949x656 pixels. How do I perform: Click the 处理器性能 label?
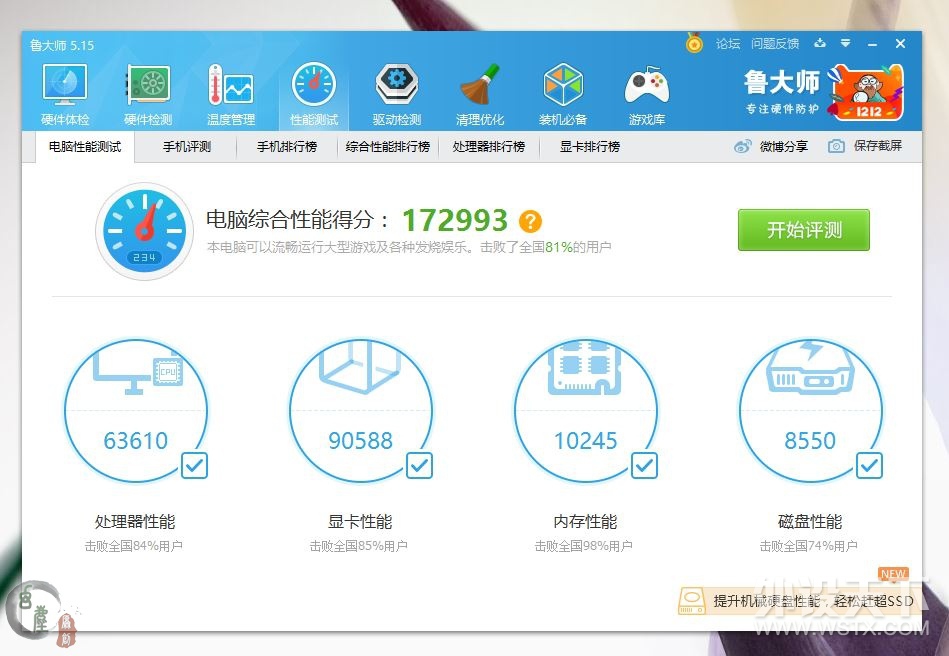point(135,522)
